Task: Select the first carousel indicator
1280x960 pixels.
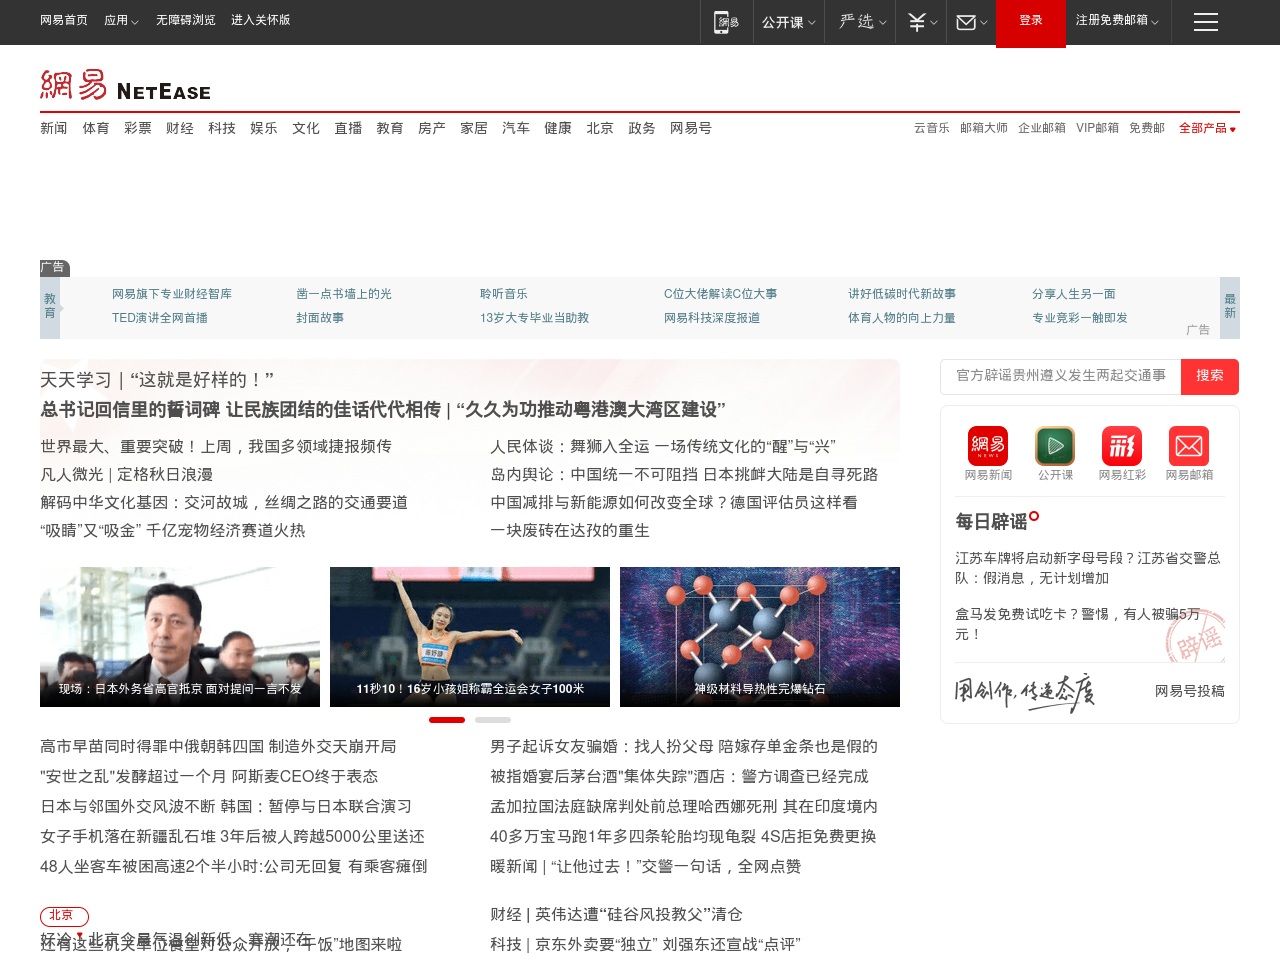Action: point(447,720)
